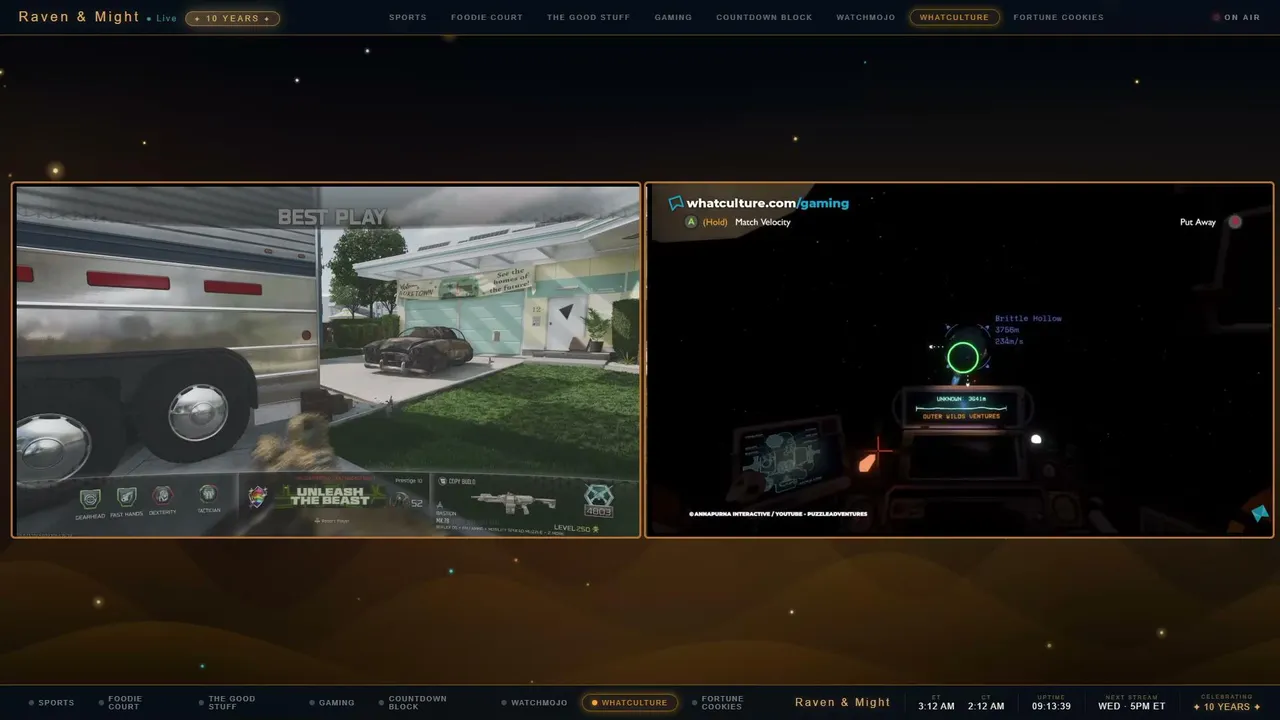The image size is (1280, 720).
Task: Click the Raven & Might logo in header
Action: (79, 17)
